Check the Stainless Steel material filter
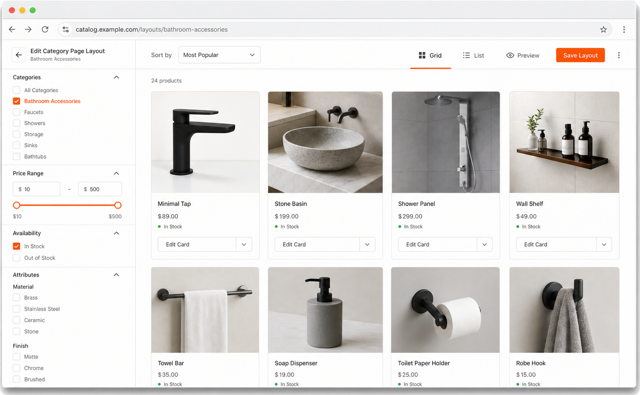 (16, 309)
